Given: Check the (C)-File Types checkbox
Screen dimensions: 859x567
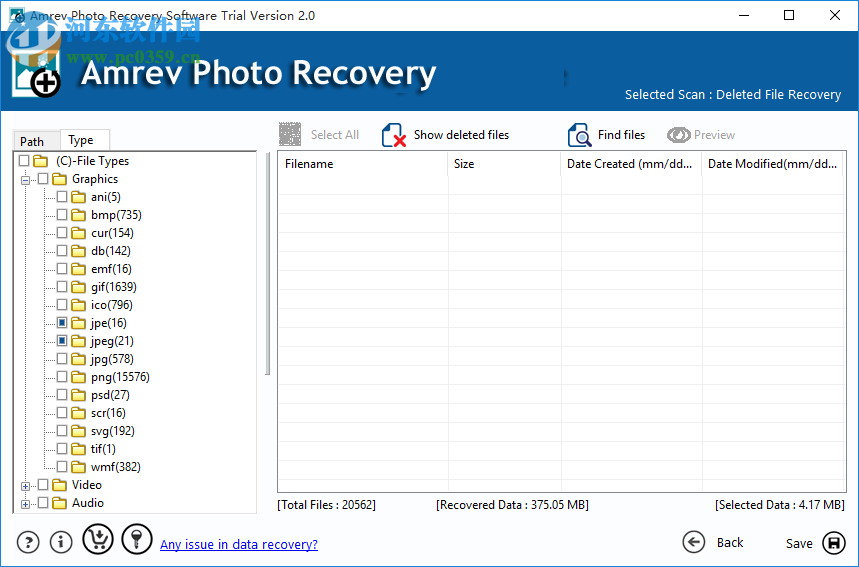Looking at the screenshot, I should click(x=24, y=161).
